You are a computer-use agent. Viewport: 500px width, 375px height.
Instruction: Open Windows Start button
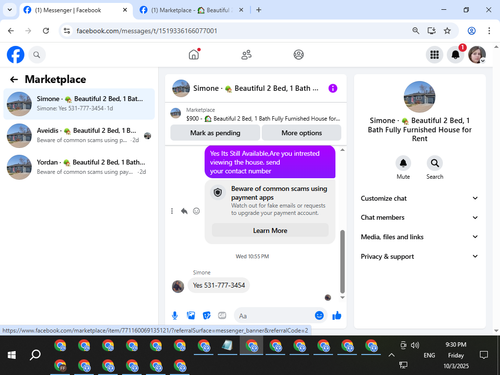[x=12, y=355]
